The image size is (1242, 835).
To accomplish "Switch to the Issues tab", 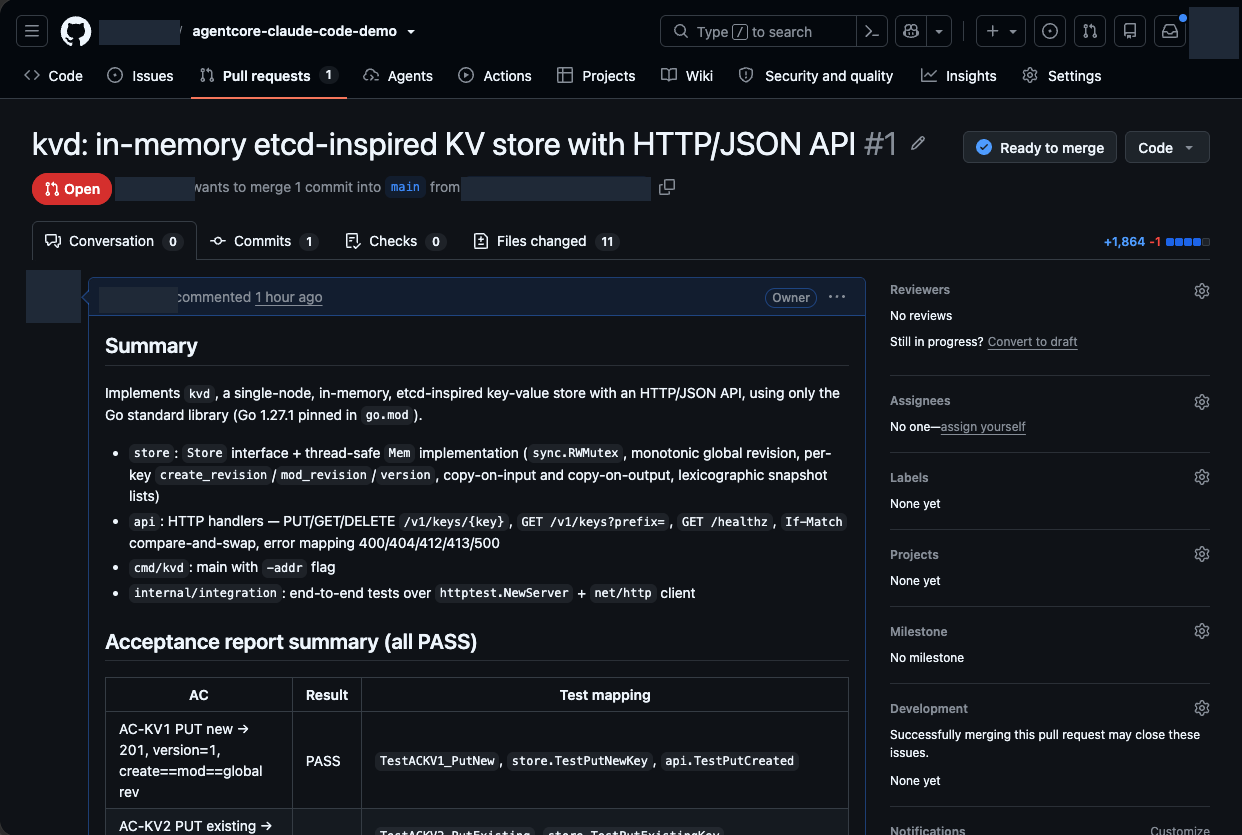I will pyautogui.click(x=141, y=75).
